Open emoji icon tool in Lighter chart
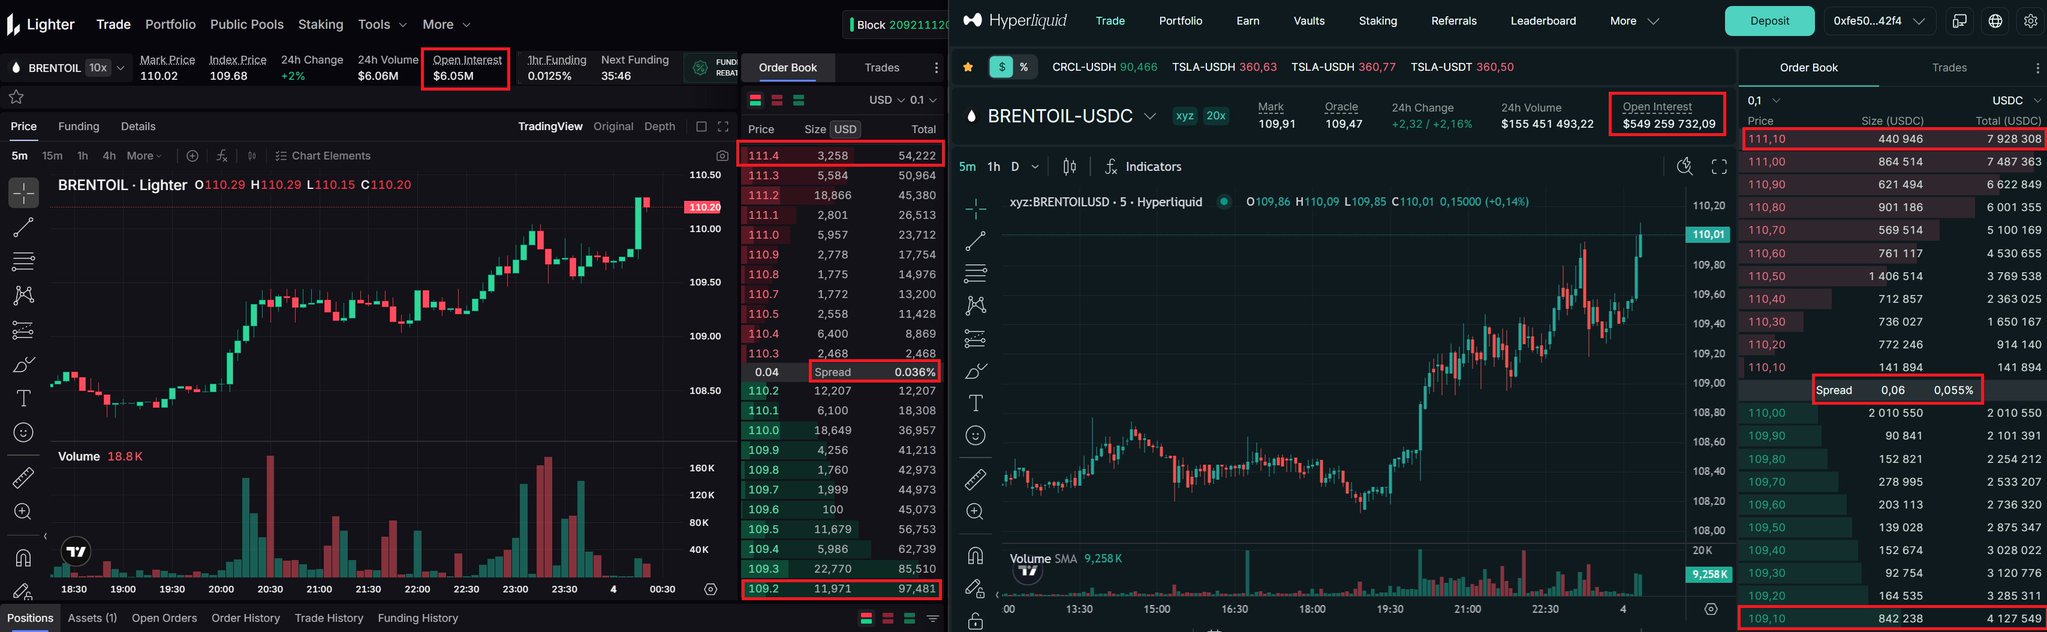The height and width of the screenshot is (632, 2047). [x=24, y=432]
